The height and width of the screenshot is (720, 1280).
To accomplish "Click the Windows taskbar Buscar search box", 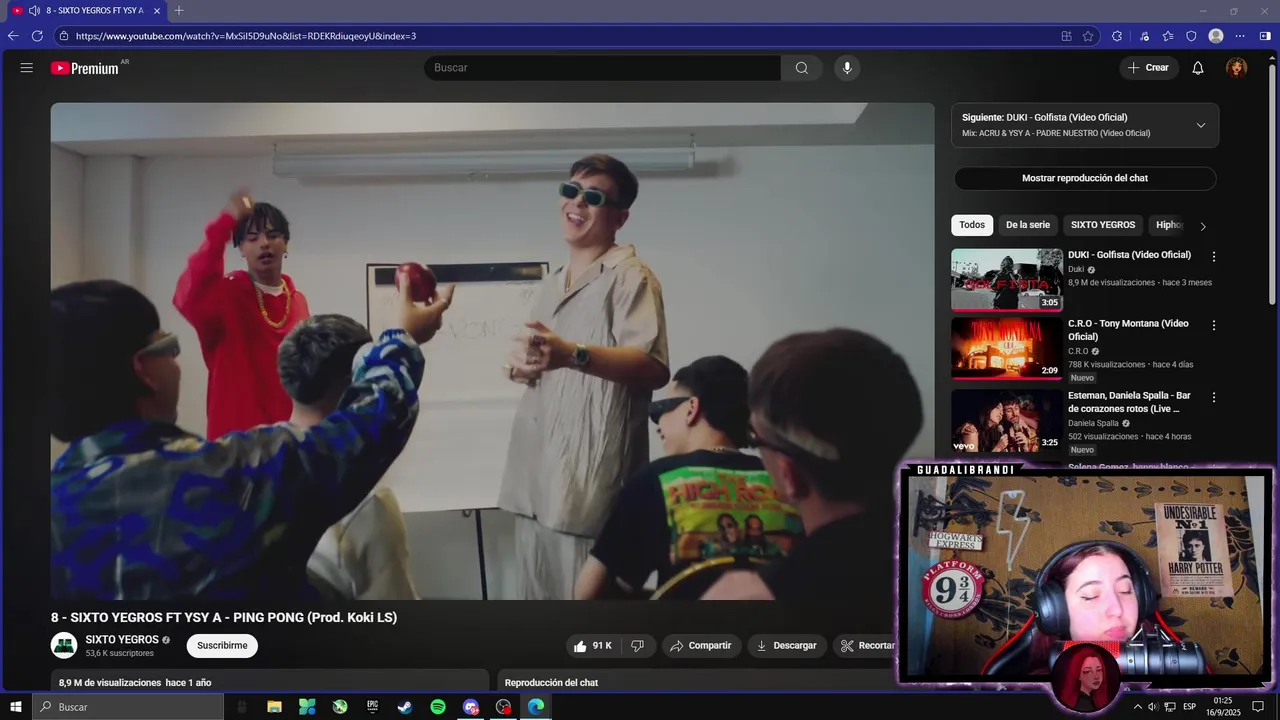I will [129, 707].
